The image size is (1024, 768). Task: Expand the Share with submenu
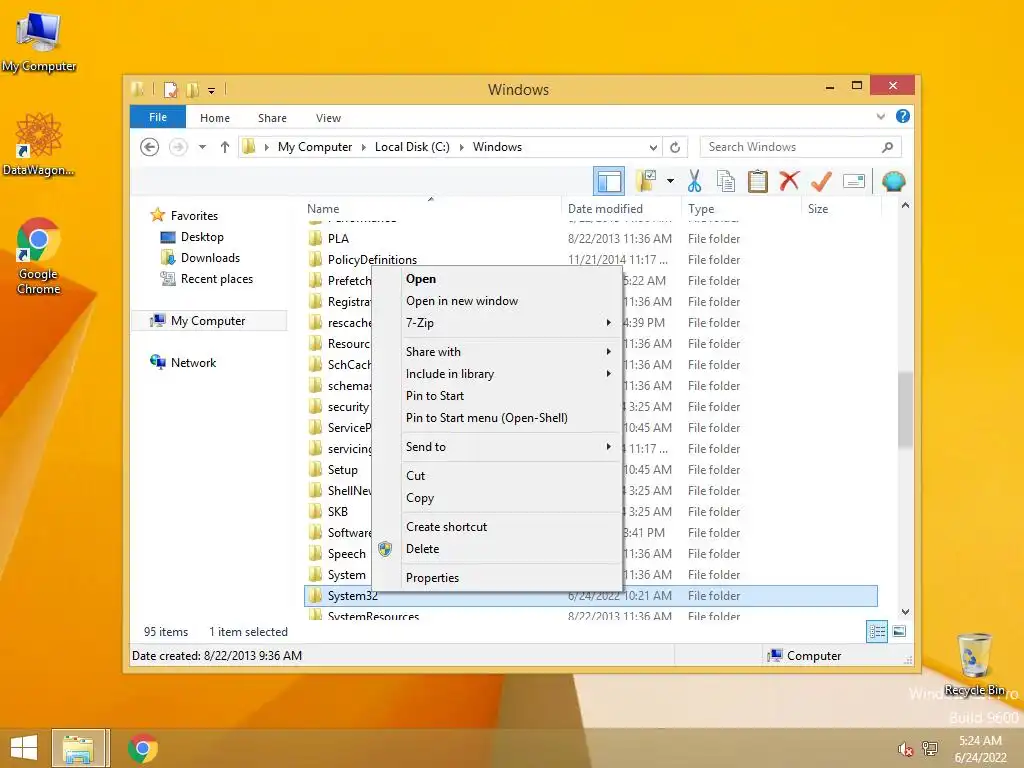click(x=496, y=351)
